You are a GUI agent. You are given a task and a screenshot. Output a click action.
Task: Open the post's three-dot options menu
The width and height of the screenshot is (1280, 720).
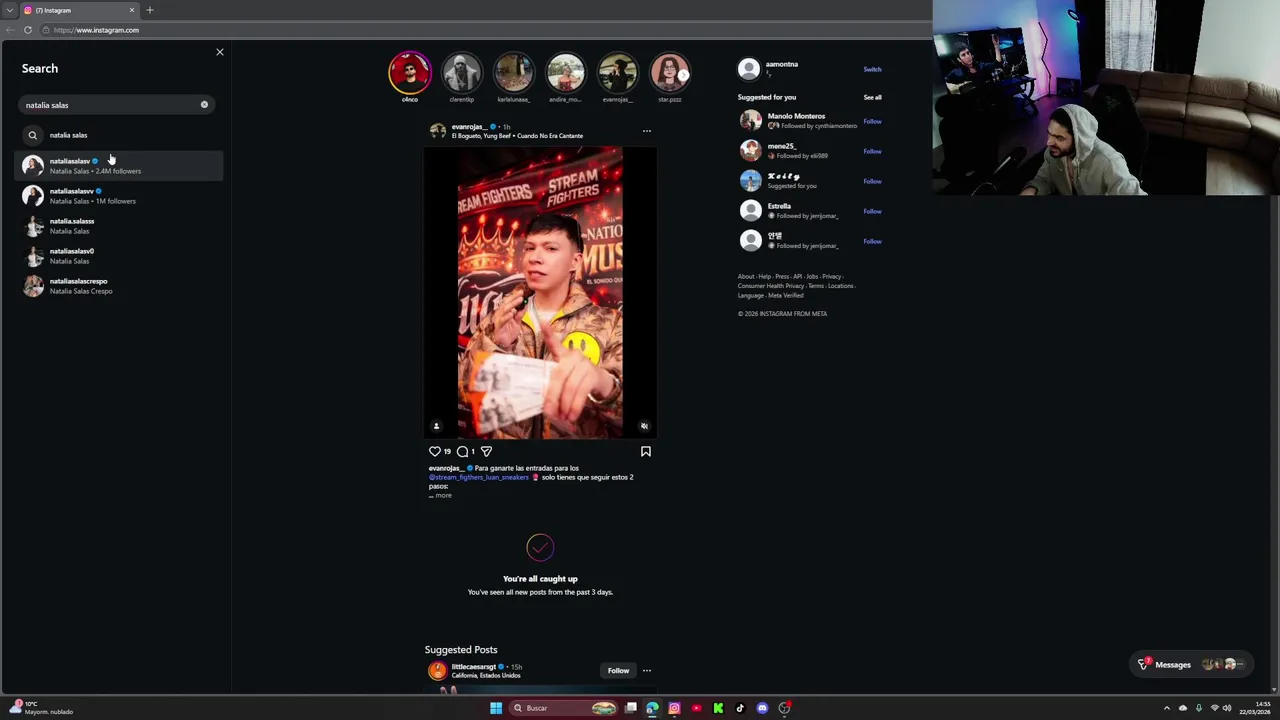tap(646, 131)
